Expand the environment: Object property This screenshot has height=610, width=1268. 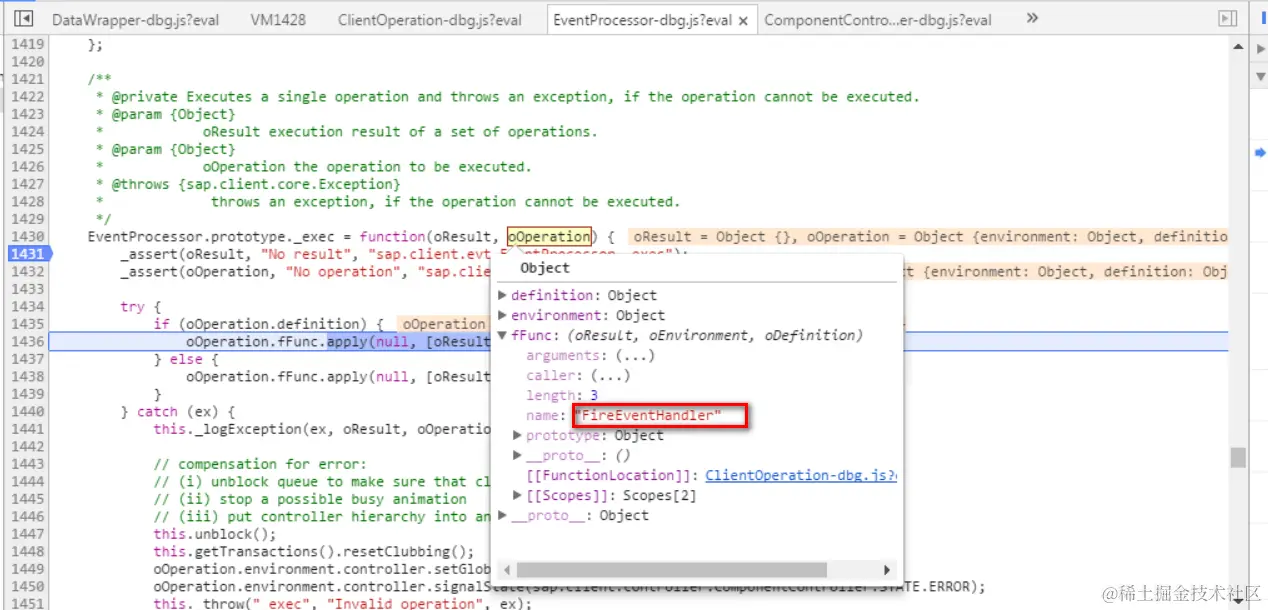tap(503, 315)
